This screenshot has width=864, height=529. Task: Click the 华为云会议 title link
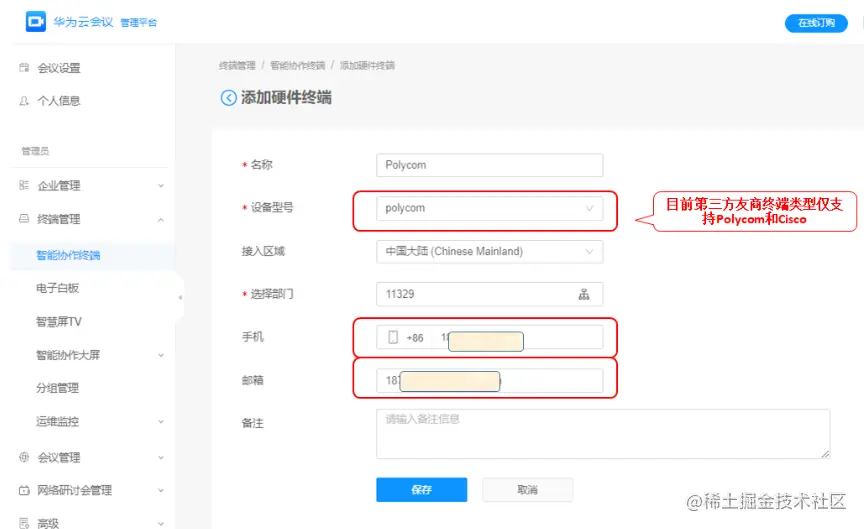[83, 22]
